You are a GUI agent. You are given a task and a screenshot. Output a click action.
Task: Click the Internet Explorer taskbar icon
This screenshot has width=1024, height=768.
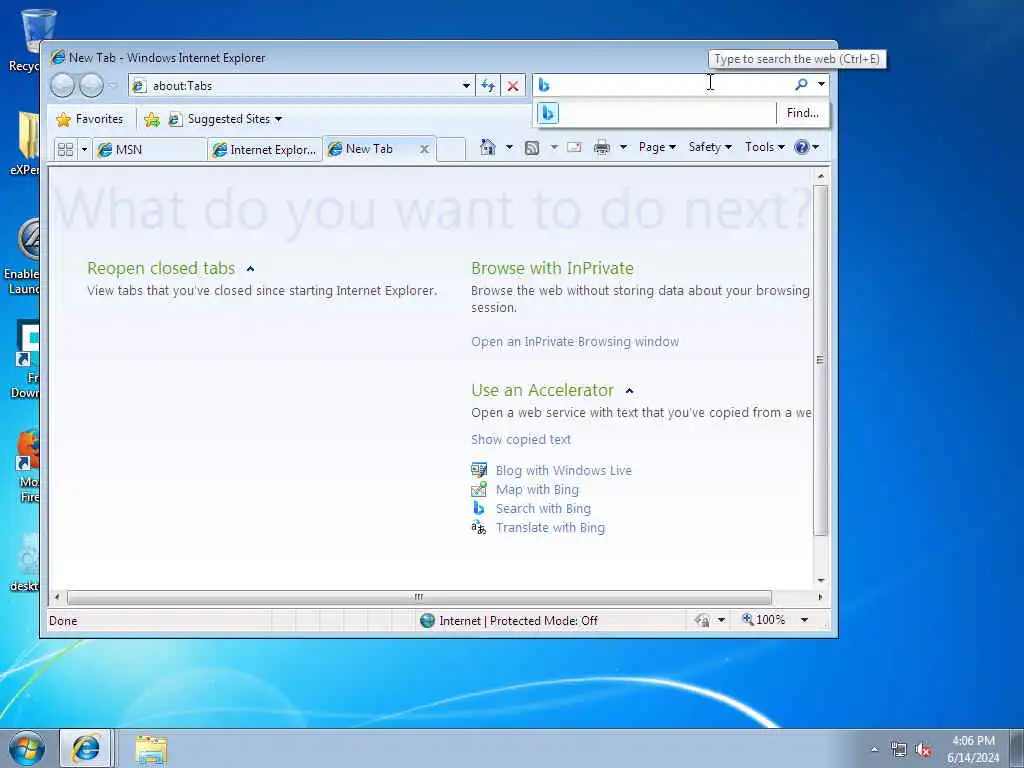(x=86, y=748)
